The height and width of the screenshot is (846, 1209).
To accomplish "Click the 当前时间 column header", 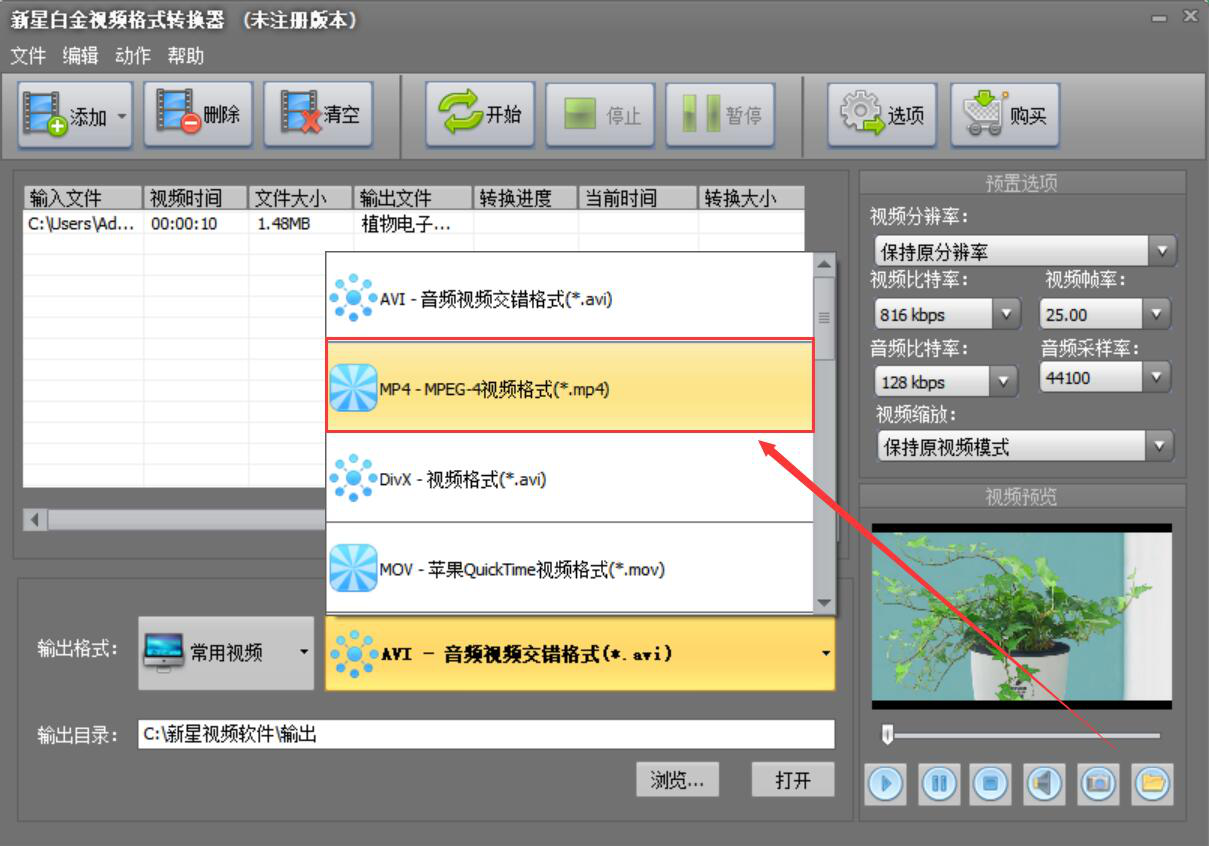I will tap(638, 198).
